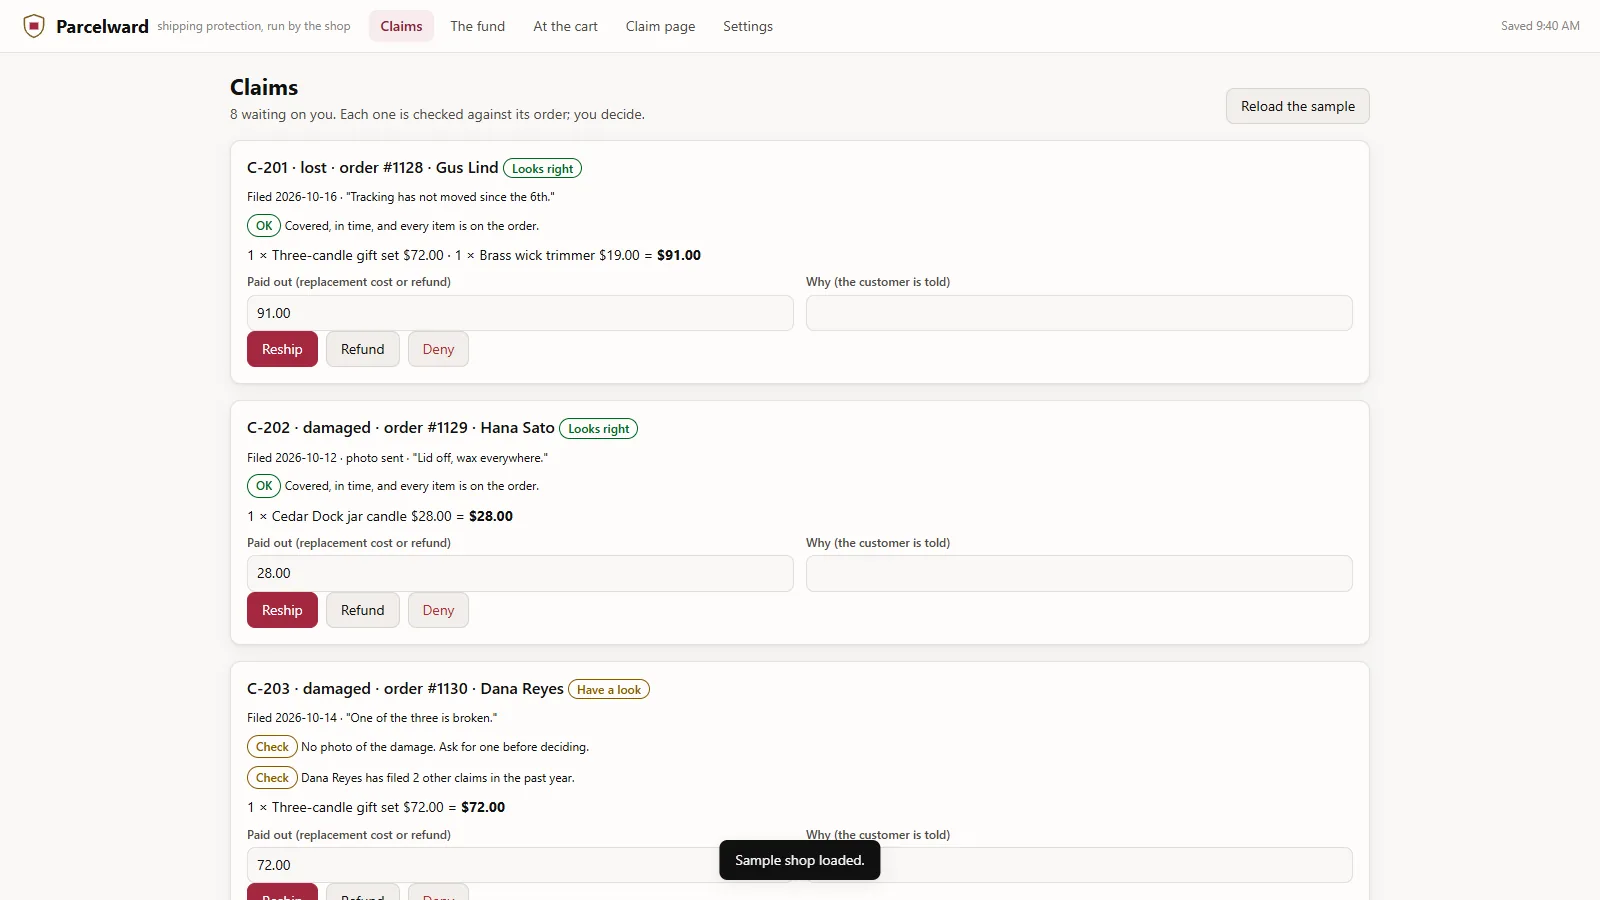
Task: Click the Check pill beside the no-photo warning
Action: coord(272,747)
